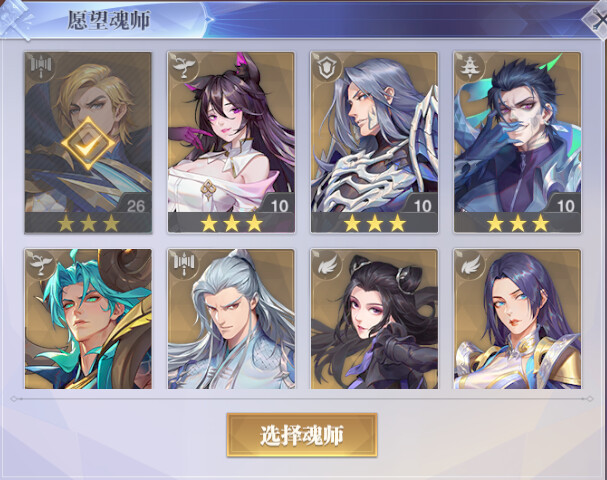Click the class icon on mustached man card
The height and width of the screenshot is (480, 607).
(470, 68)
